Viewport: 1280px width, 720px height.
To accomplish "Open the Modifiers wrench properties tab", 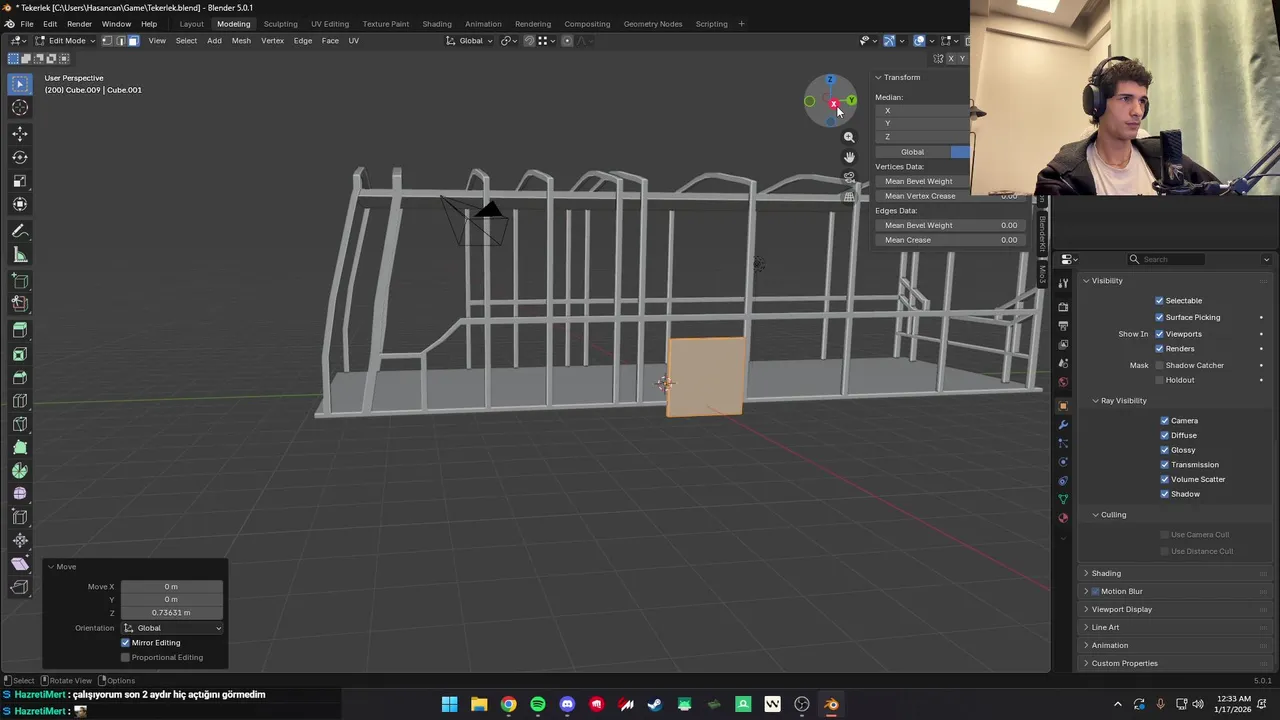I will coord(1063,425).
